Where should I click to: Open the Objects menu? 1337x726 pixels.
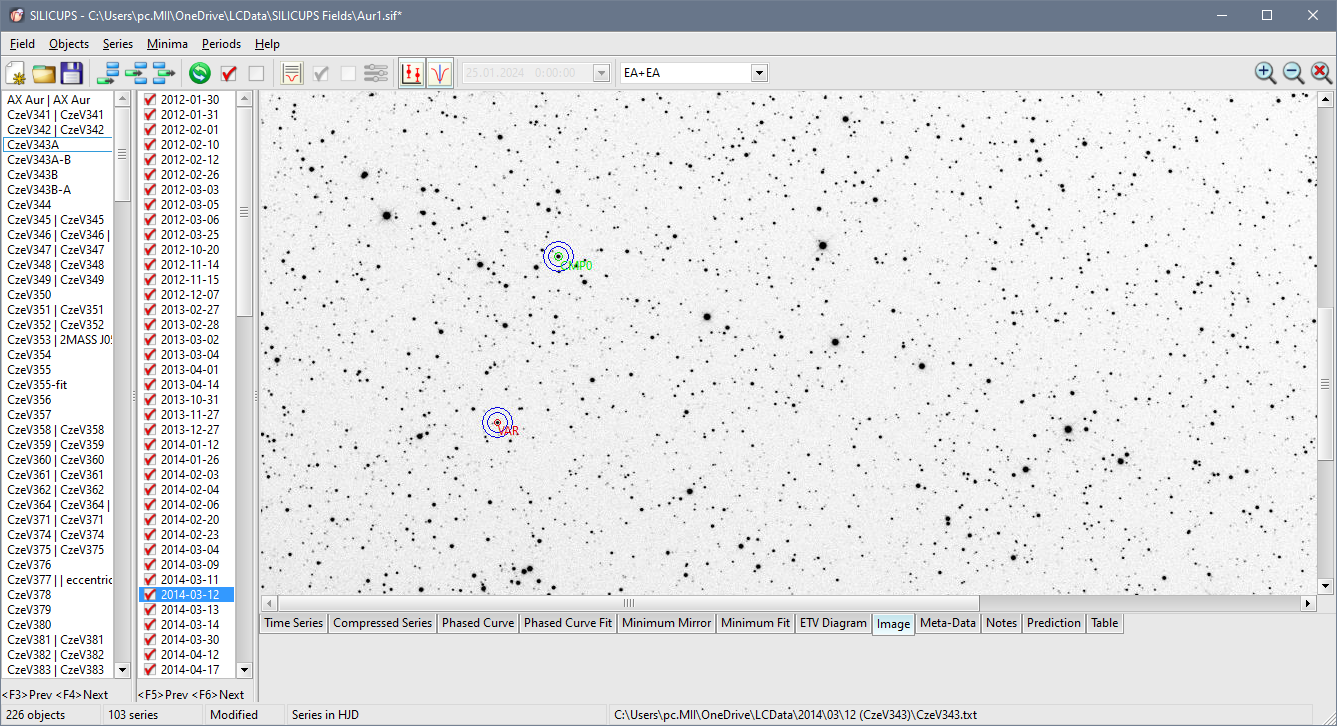pos(69,44)
